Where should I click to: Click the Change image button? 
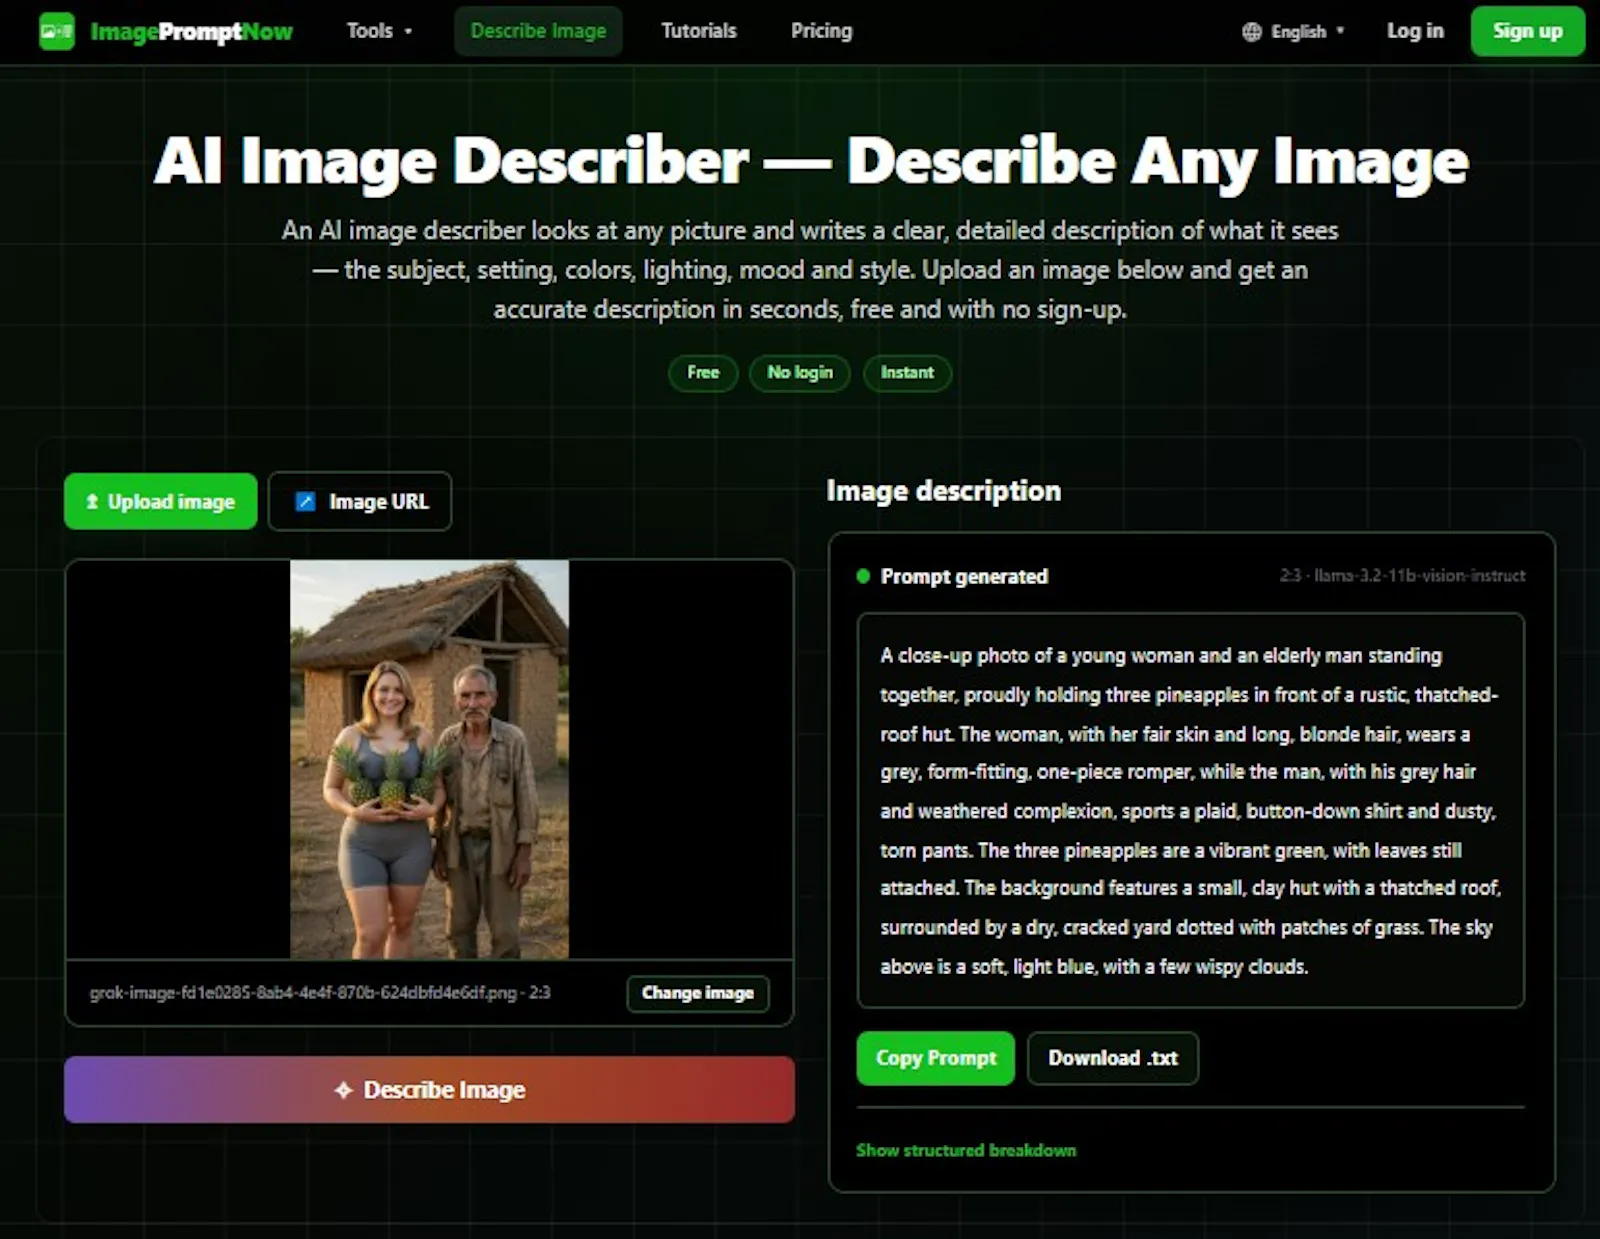(x=698, y=993)
